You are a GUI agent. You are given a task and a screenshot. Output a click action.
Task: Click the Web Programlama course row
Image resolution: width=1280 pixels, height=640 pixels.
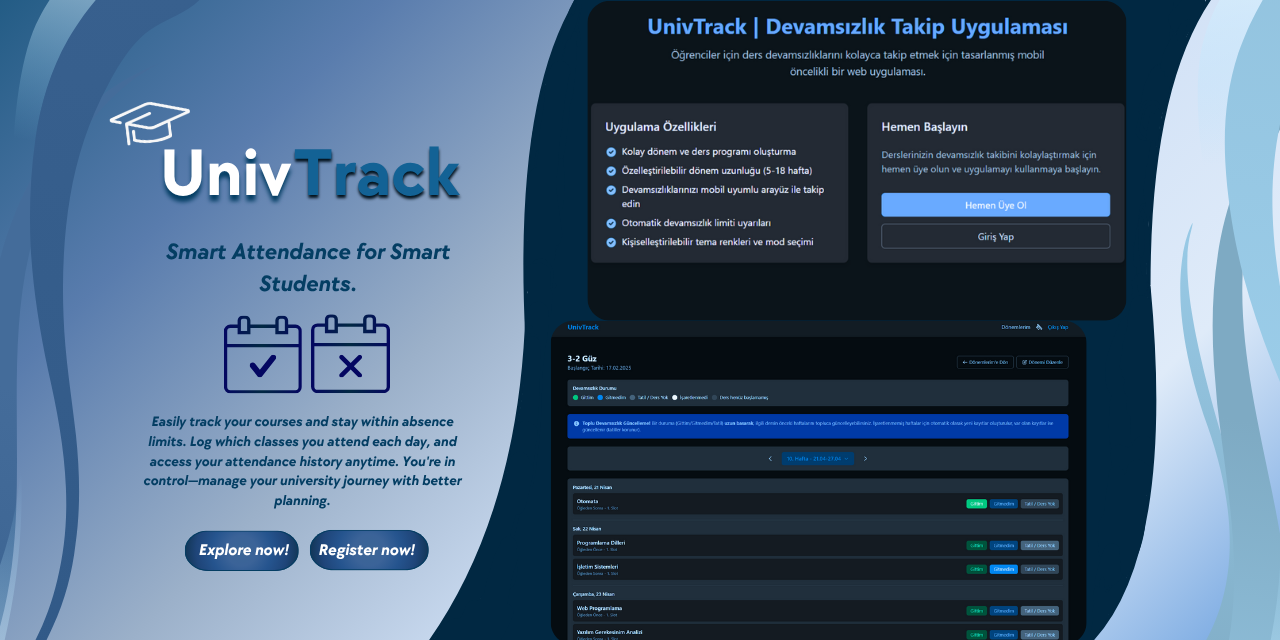click(x=818, y=611)
